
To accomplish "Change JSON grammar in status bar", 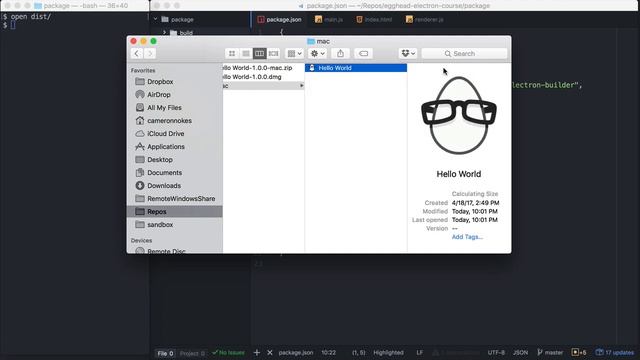I will click(x=520, y=353).
